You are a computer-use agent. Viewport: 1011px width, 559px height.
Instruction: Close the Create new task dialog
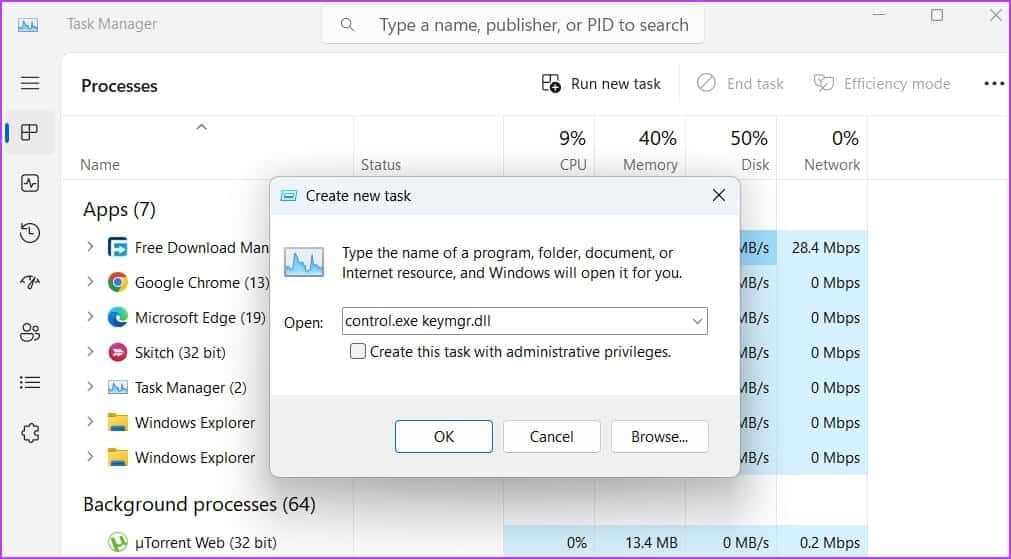(x=719, y=195)
